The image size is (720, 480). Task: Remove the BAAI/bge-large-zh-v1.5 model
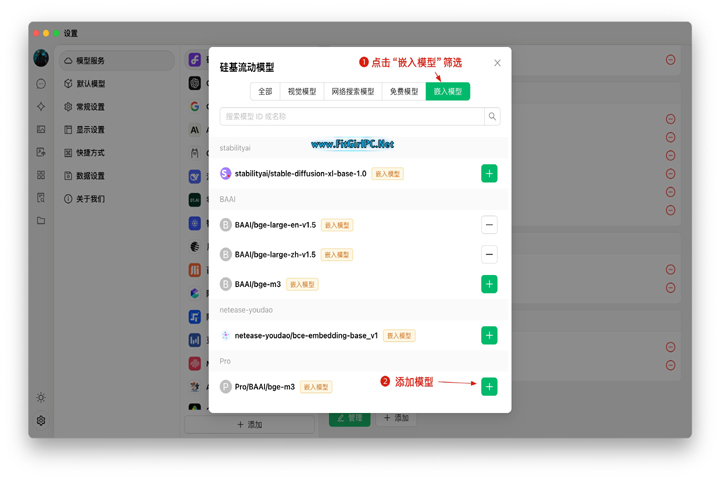click(489, 255)
